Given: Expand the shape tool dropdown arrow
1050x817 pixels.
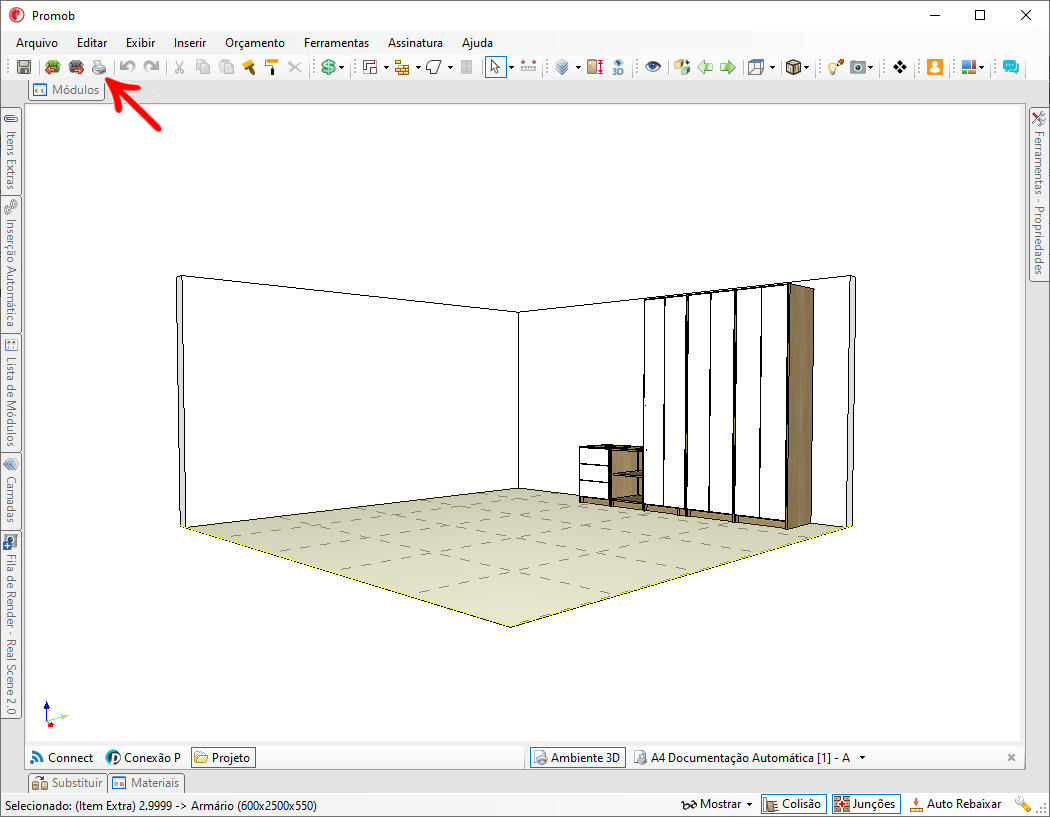Looking at the screenshot, I should pos(450,68).
